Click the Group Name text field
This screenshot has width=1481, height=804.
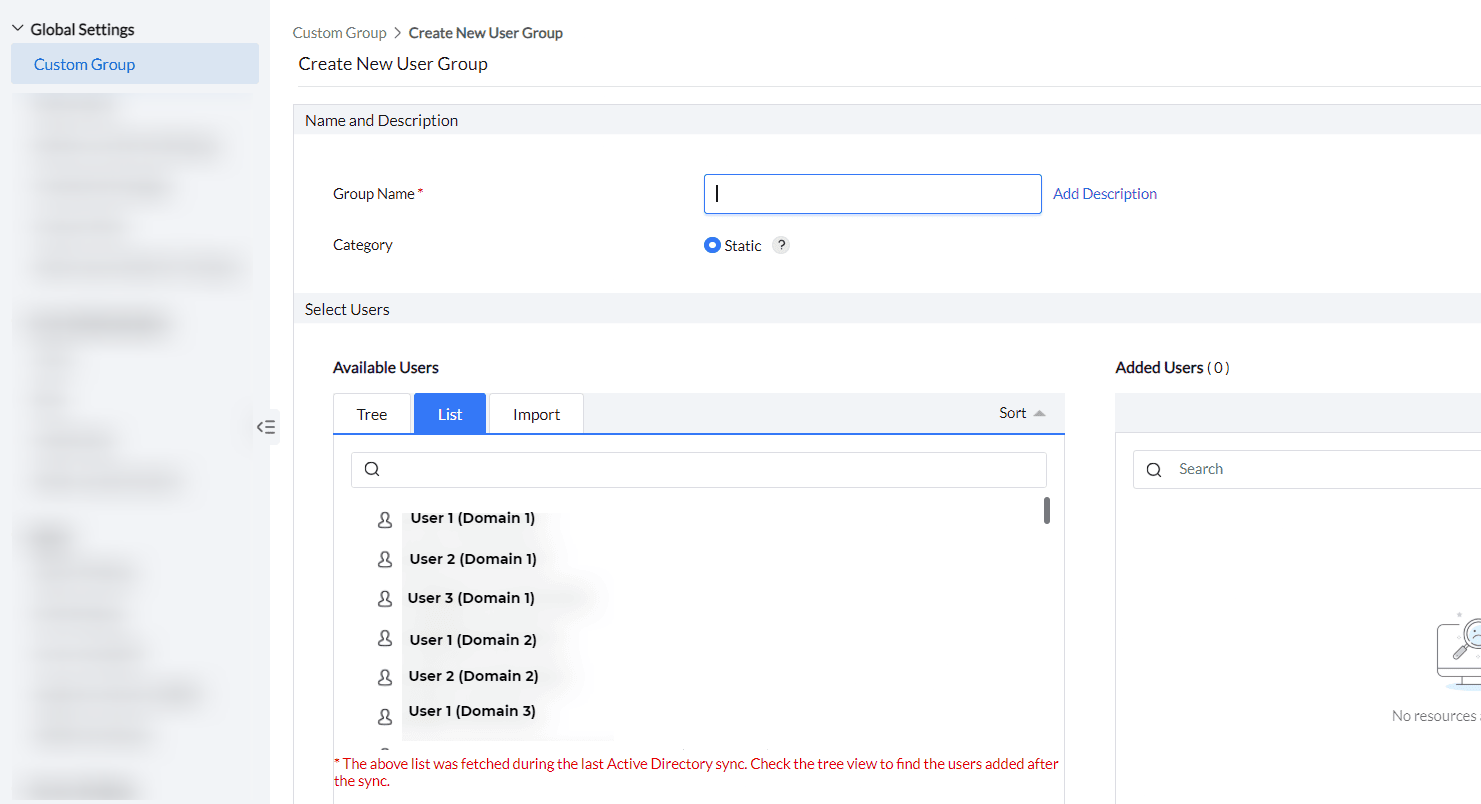coord(872,194)
